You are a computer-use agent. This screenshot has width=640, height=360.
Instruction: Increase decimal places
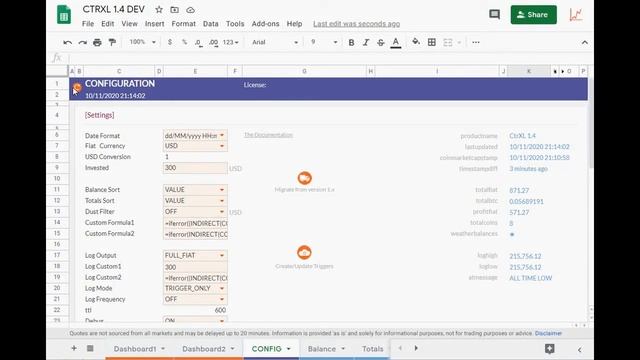click(213, 42)
